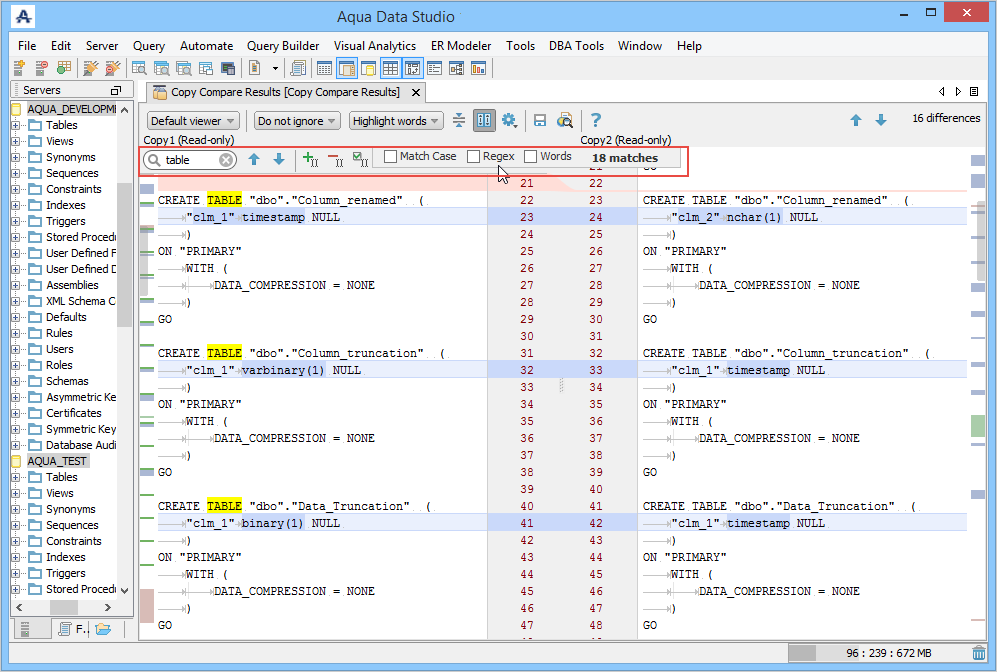Open the DBA Tools menu
This screenshot has width=997, height=672.
coord(576,46)
